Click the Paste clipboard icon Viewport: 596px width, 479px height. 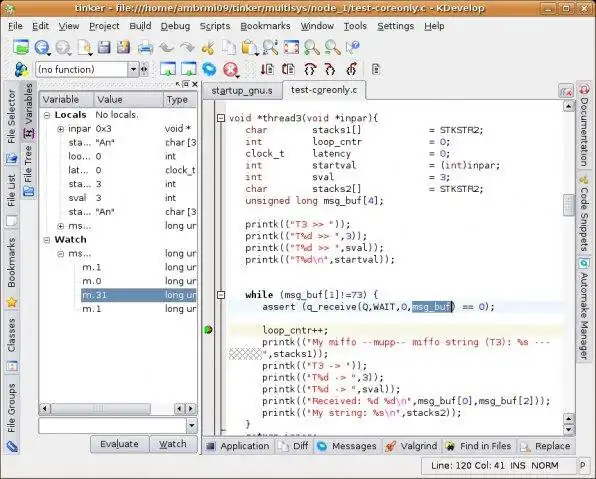pyautogui.click(x=249, y=48)
